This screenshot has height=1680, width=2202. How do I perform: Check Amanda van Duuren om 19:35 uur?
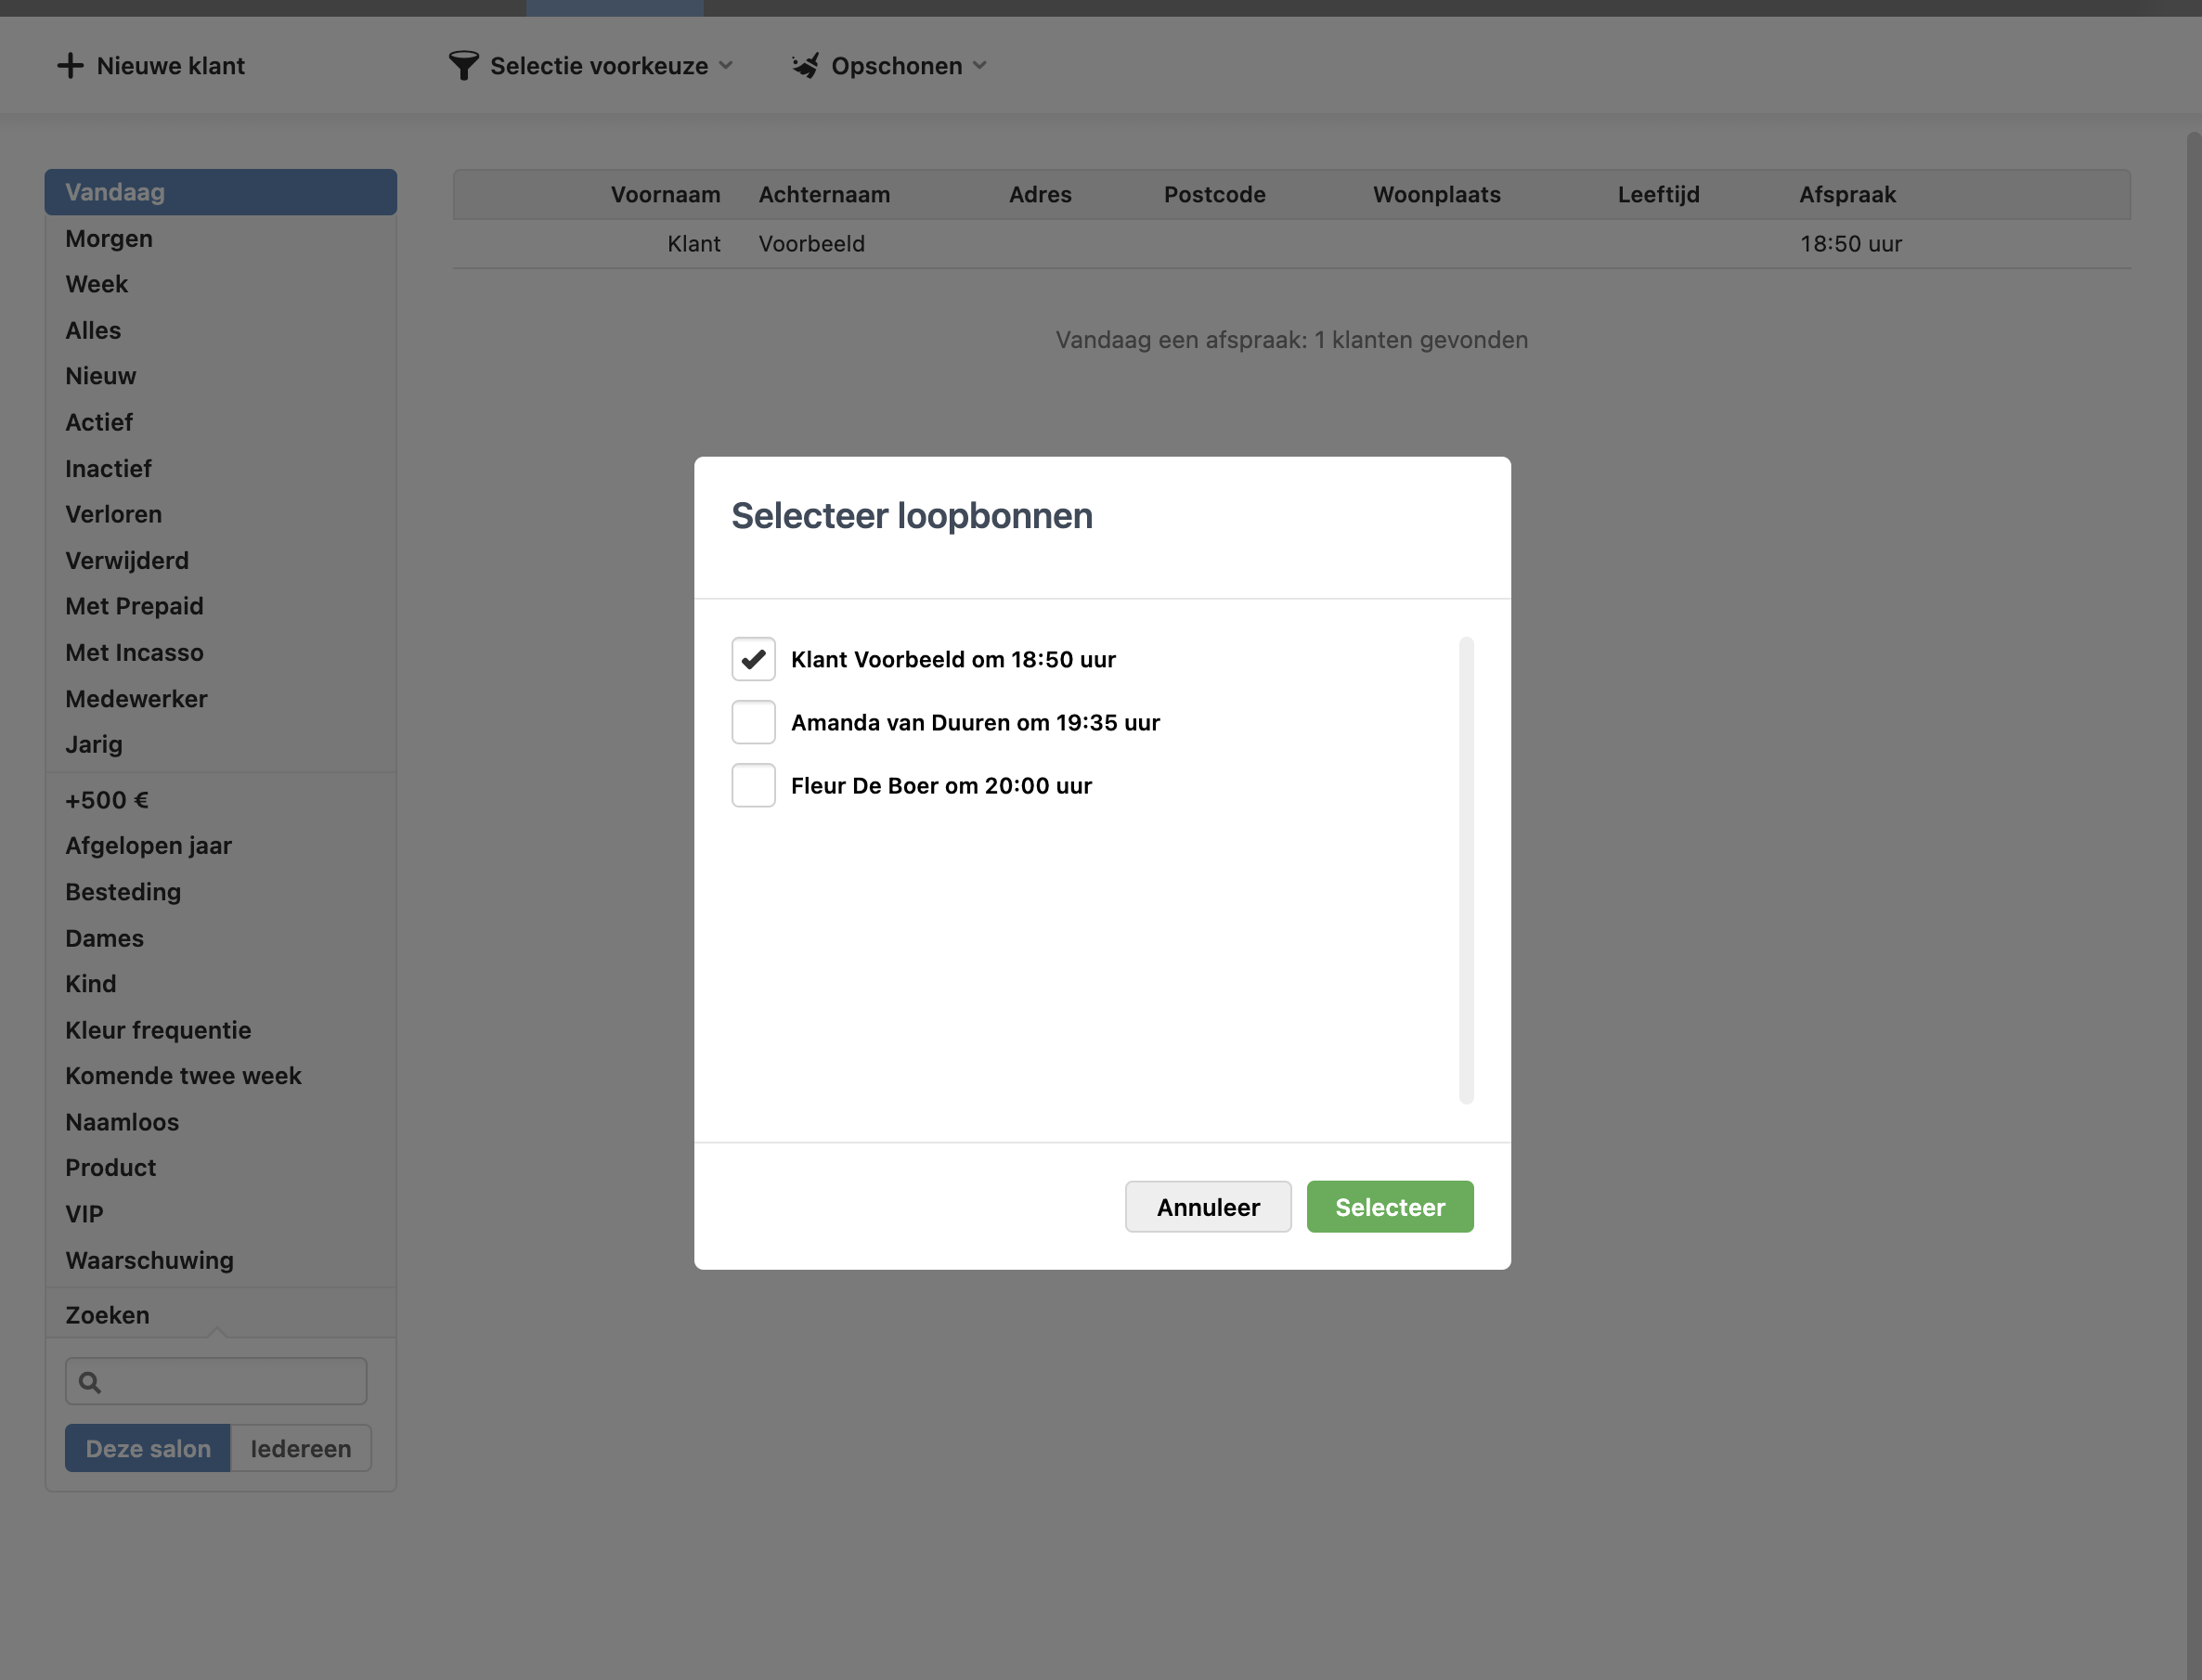coord(753,722)
